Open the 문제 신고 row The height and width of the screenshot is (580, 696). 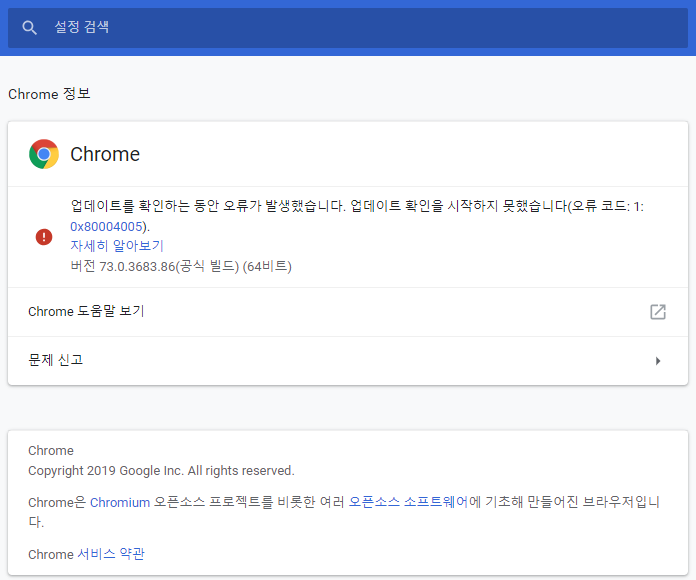(348, 361)
